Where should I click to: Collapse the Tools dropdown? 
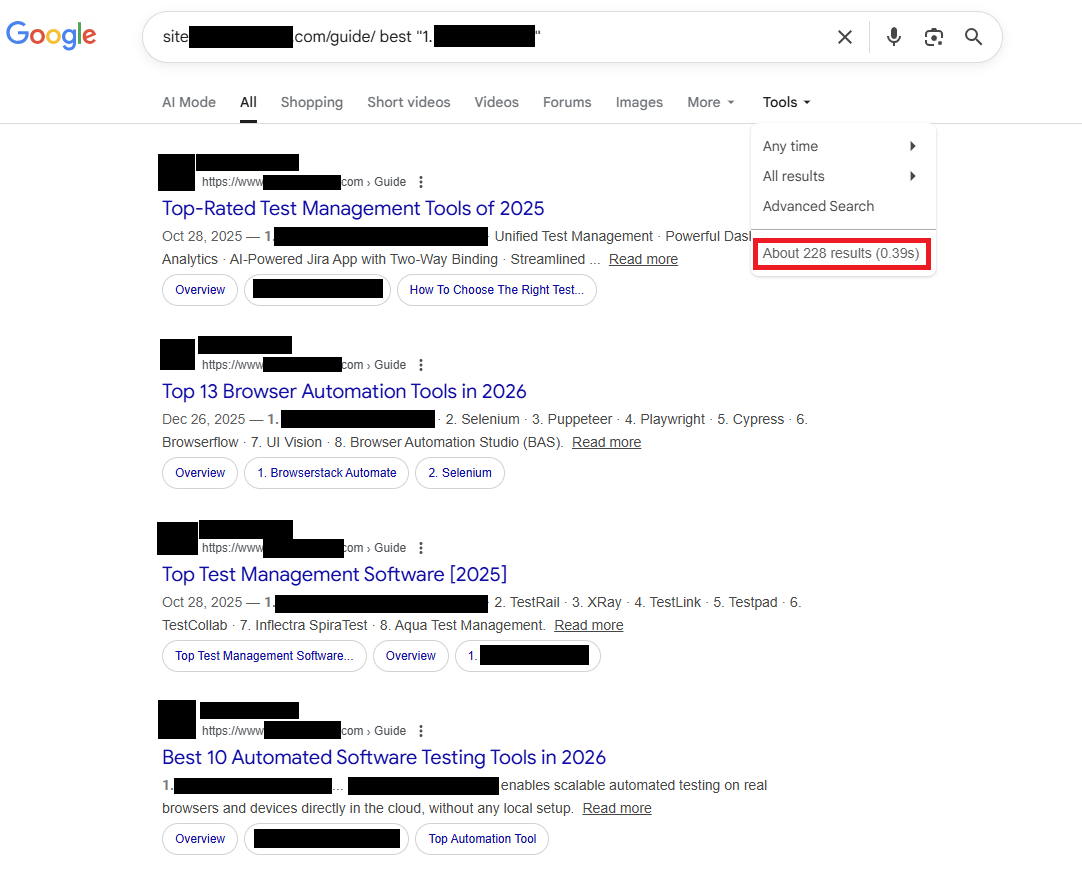(x=786, y=102)
